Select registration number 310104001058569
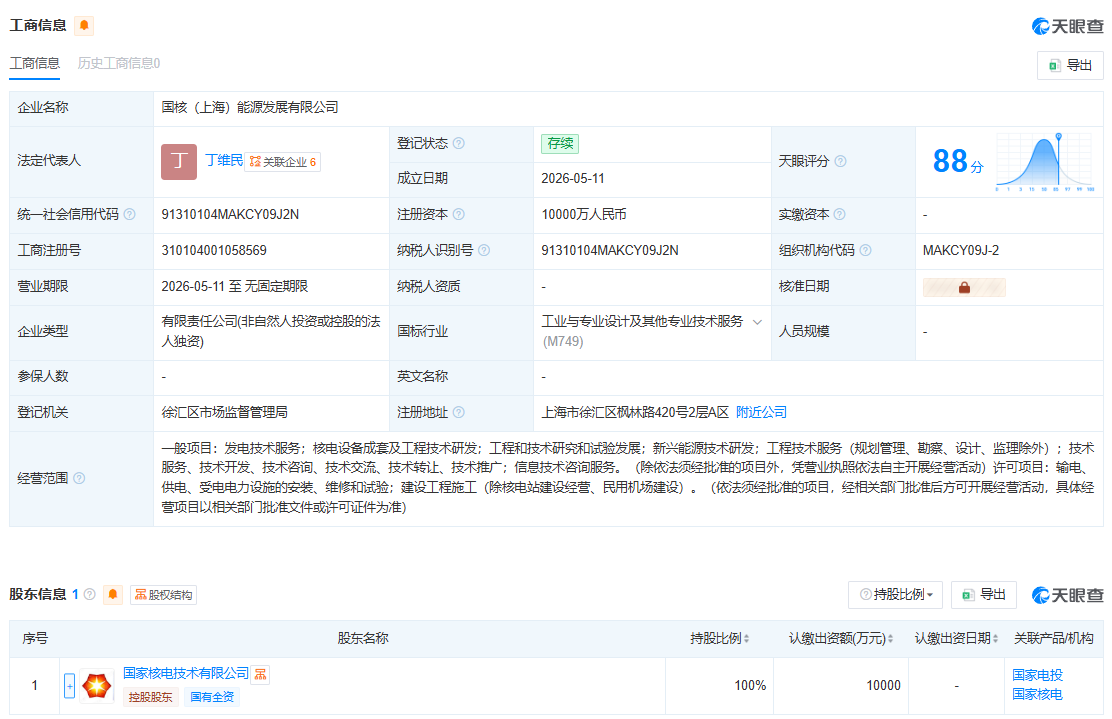Screen dimensions: 1112x719 tap(214, 250)
